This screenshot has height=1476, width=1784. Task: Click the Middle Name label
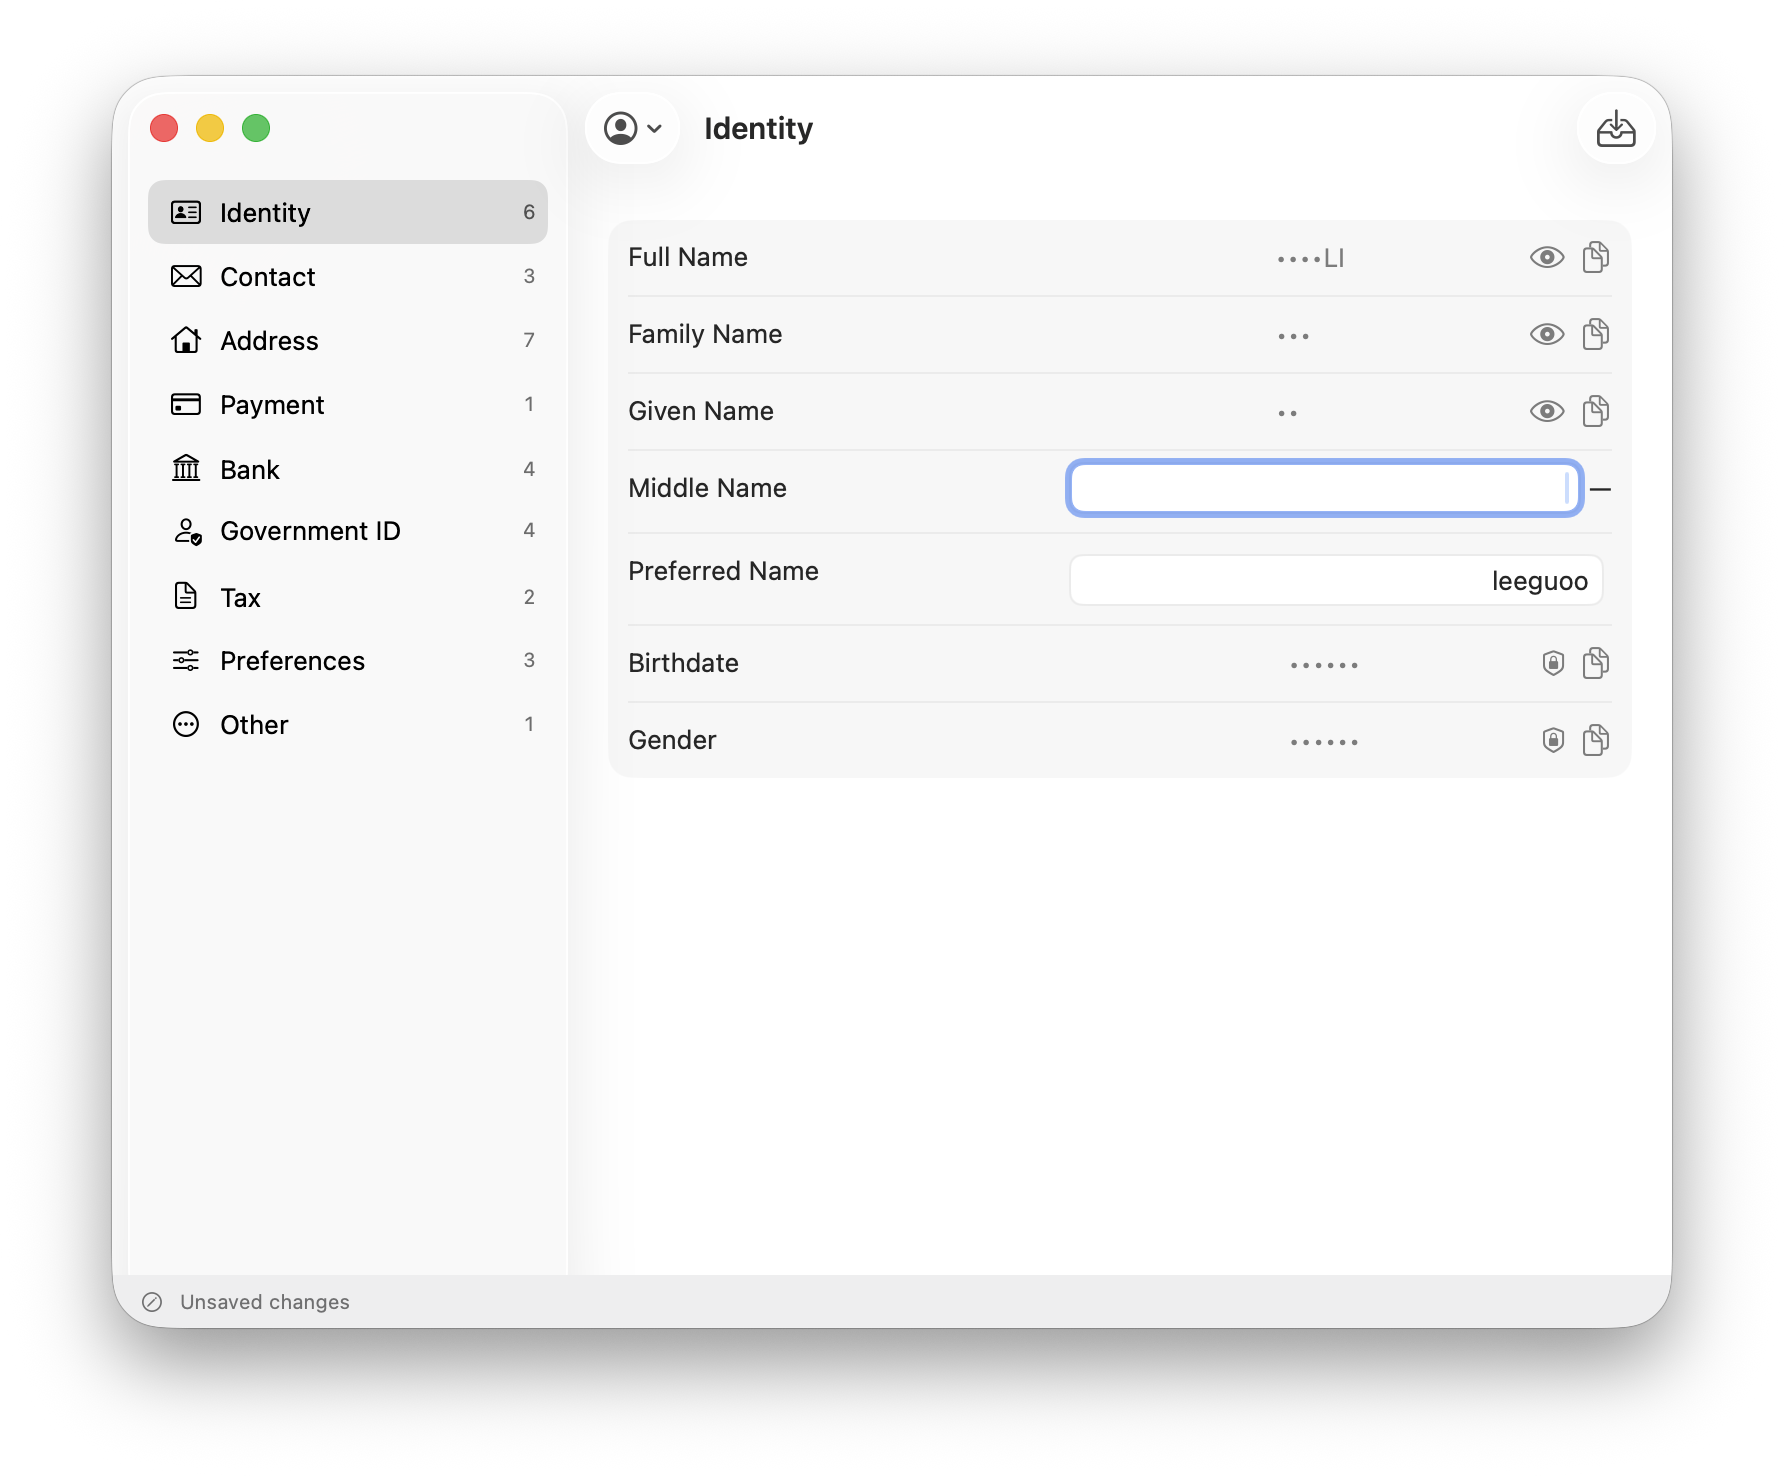point(707,488)
